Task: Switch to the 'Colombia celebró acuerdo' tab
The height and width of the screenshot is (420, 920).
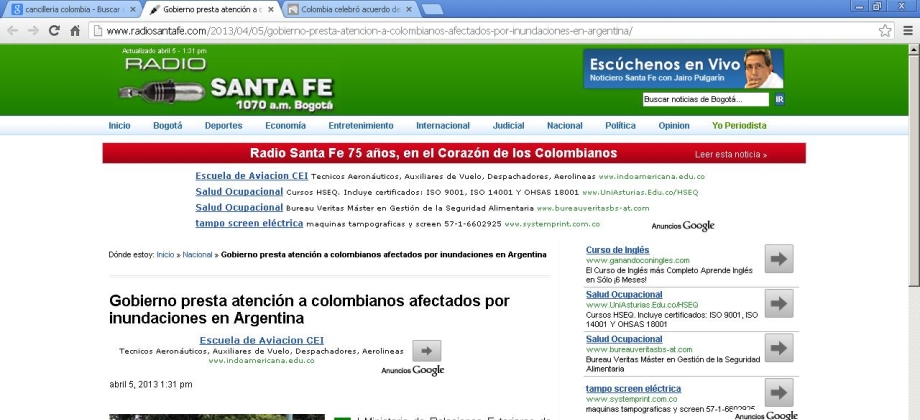Action: click(x=351, y=9)
